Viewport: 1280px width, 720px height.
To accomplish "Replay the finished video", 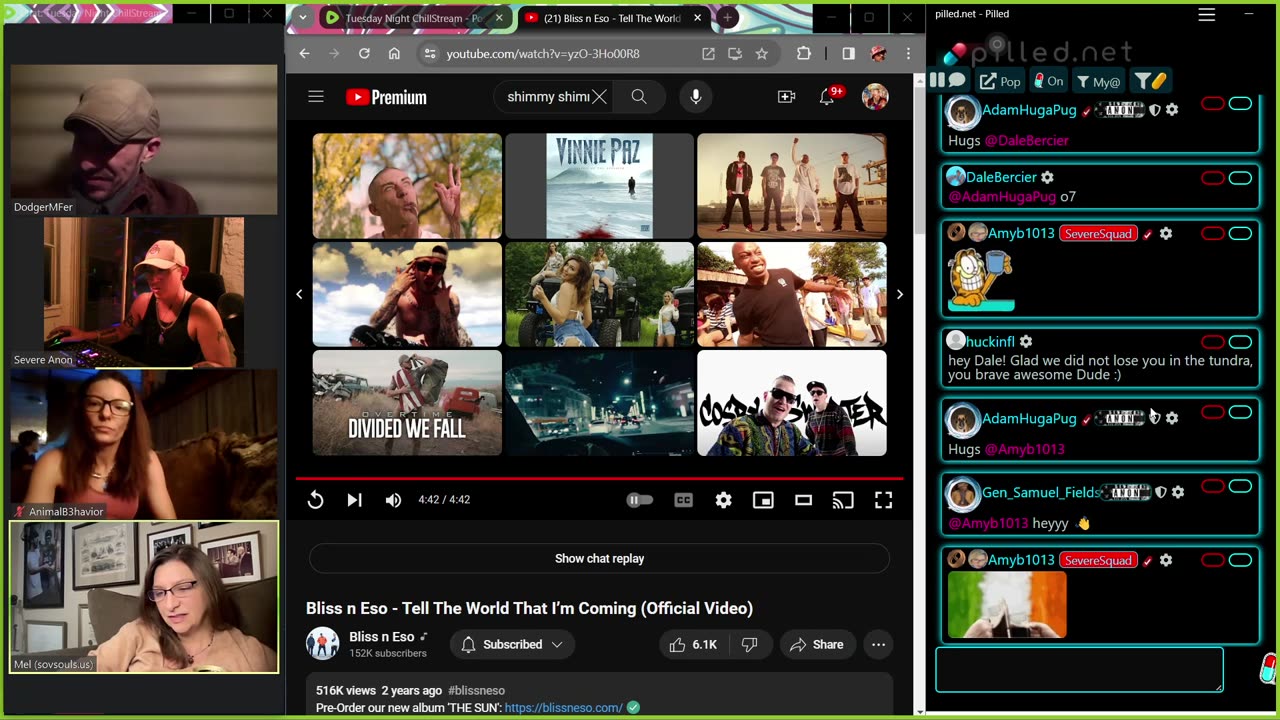I will point(315,500).
